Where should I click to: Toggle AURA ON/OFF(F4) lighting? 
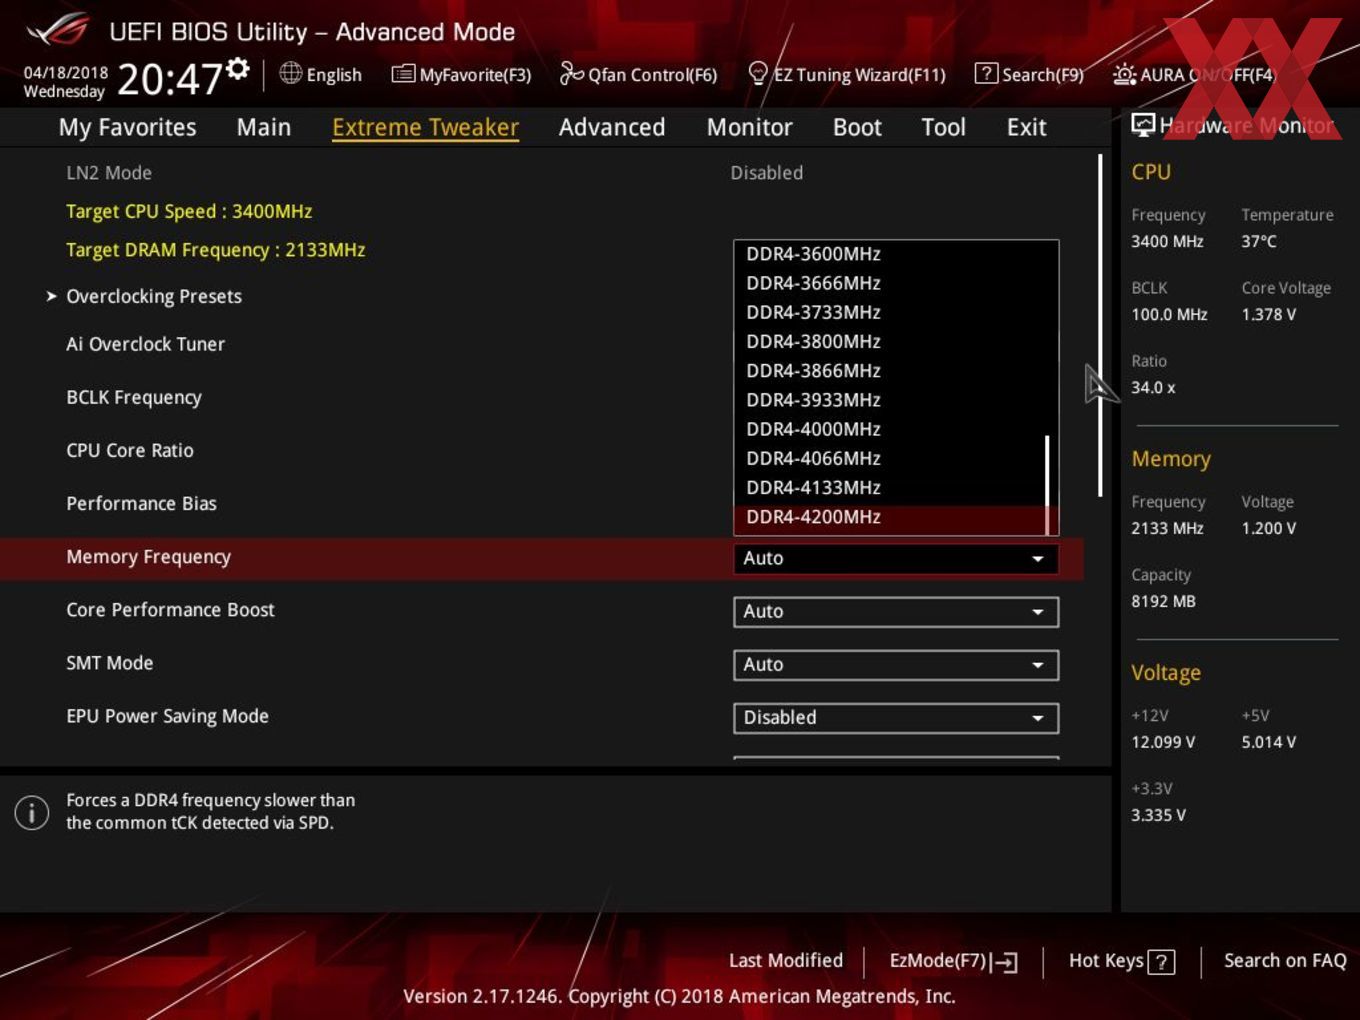click(x=1194, y=75)
